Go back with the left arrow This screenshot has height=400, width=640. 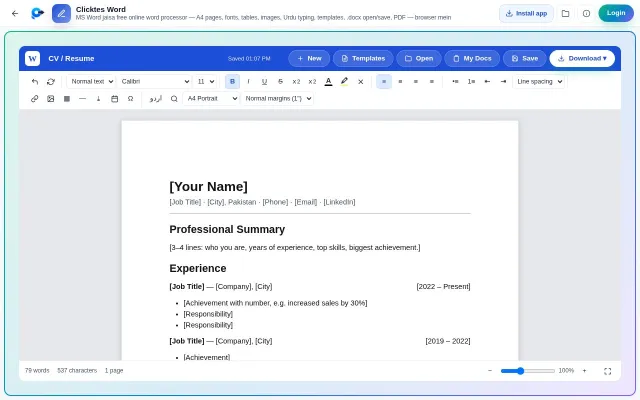point(15,13)
